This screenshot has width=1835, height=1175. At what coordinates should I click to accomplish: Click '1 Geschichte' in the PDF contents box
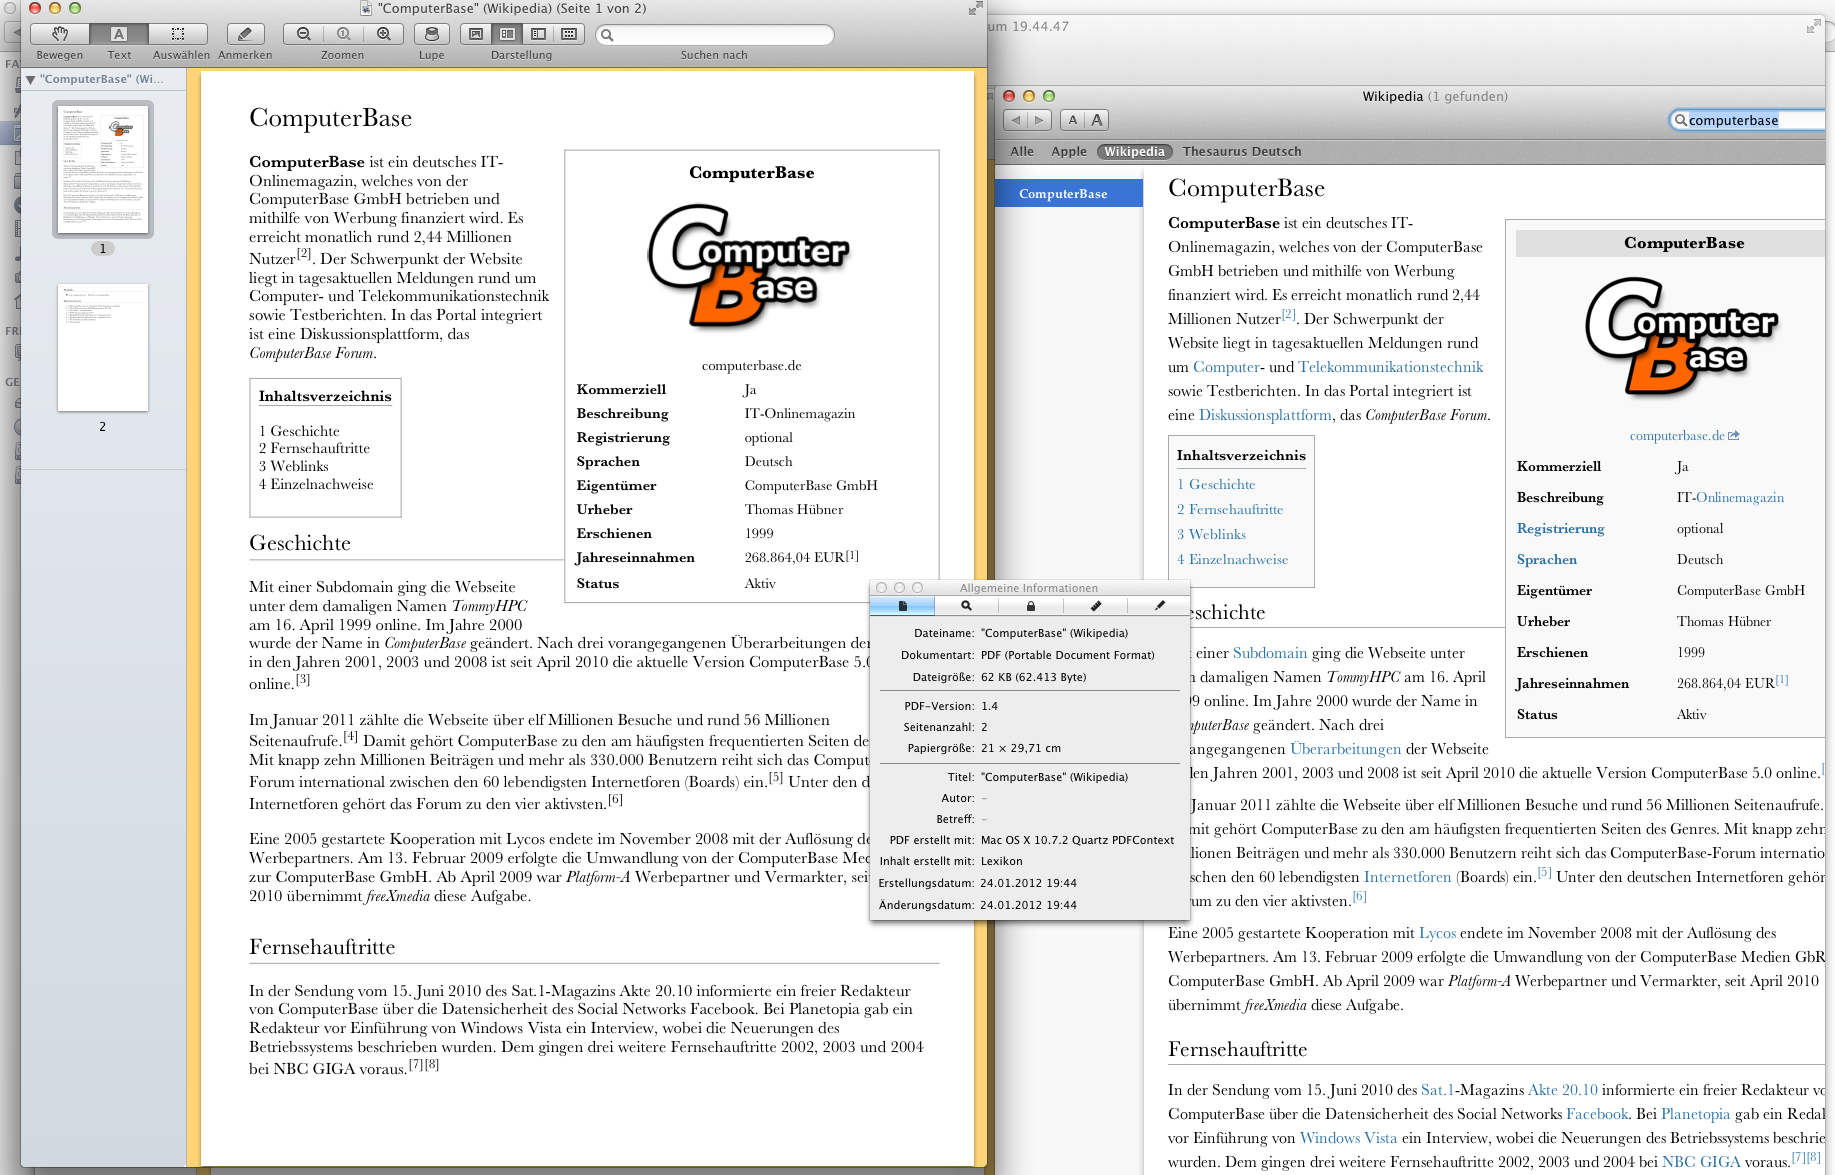click(299, 431)
